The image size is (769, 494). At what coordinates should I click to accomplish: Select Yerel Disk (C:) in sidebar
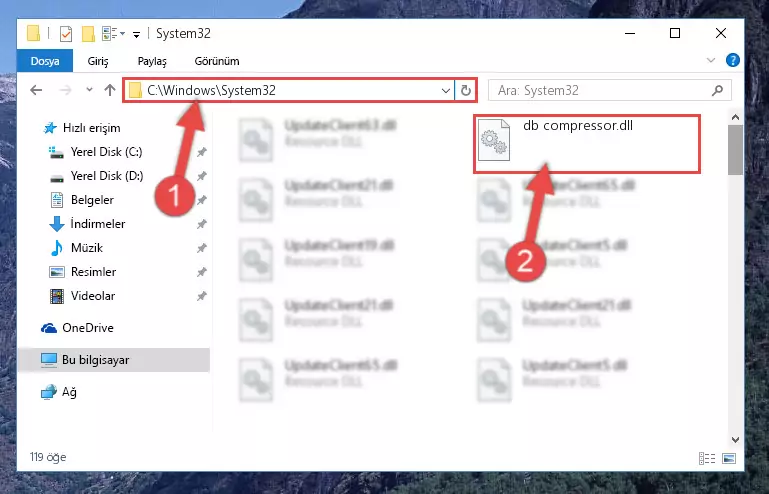pos(106,152)
